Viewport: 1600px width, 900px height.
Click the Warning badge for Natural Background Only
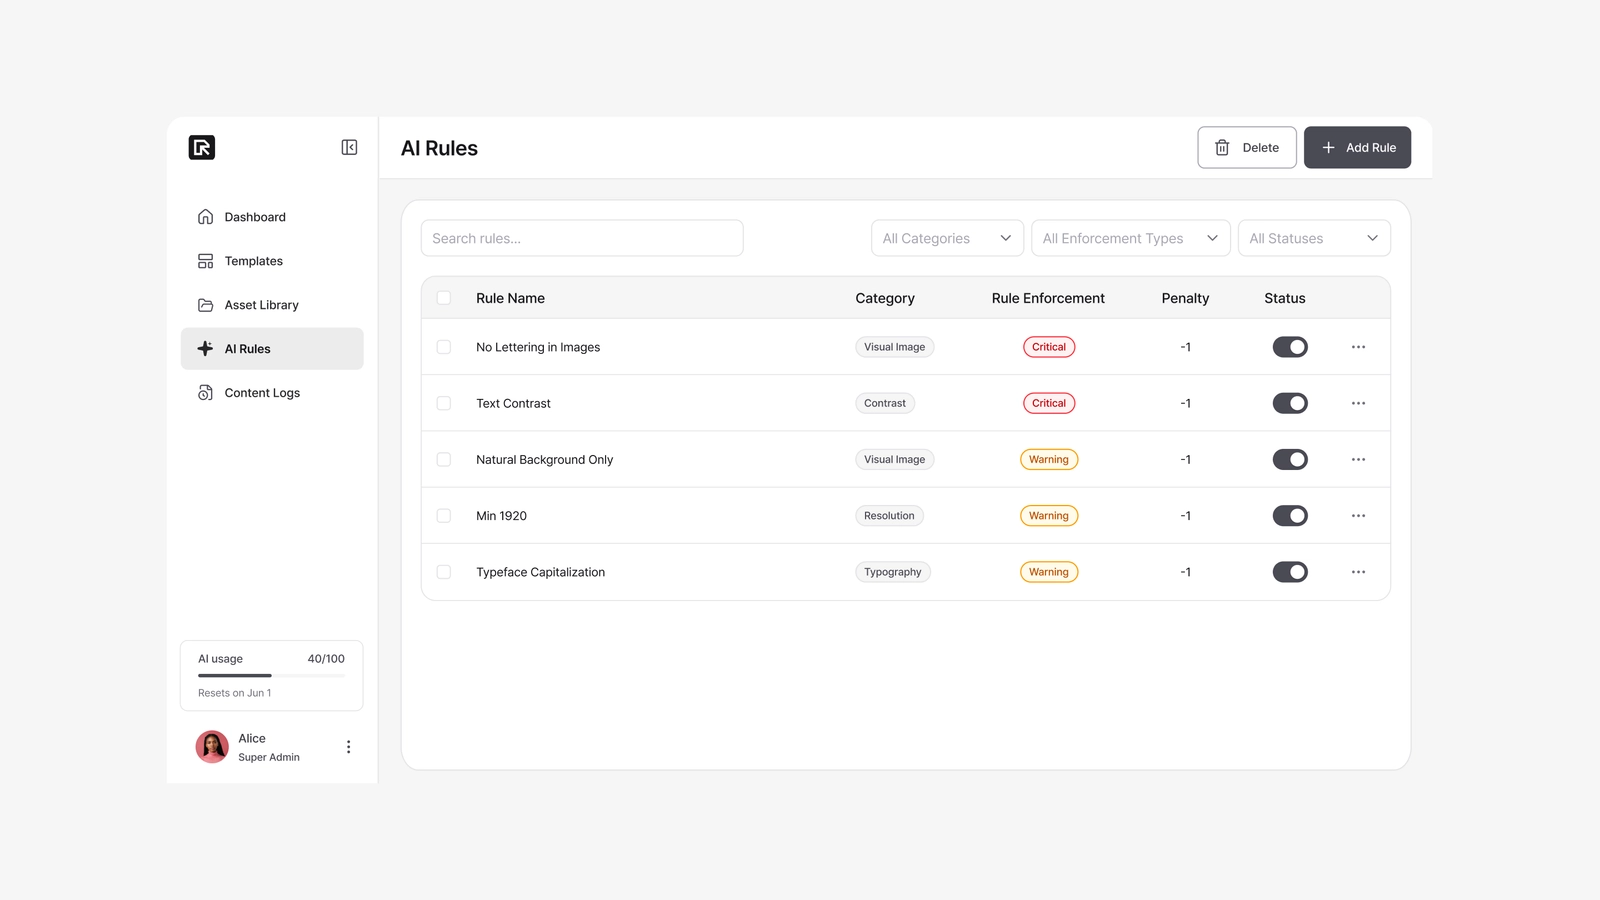pyautogui.click(x=1049, y=460)
